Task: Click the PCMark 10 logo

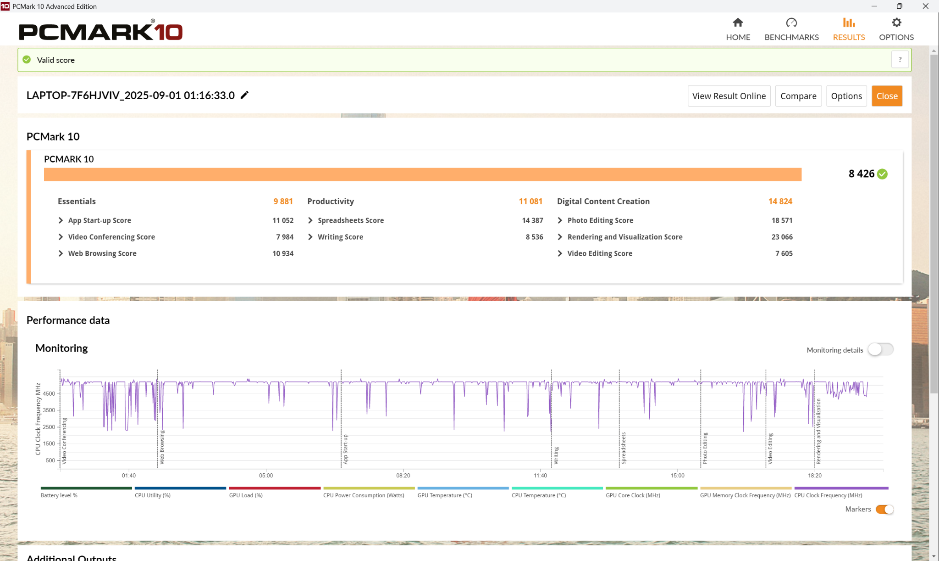Action: [x=101, y=31]
